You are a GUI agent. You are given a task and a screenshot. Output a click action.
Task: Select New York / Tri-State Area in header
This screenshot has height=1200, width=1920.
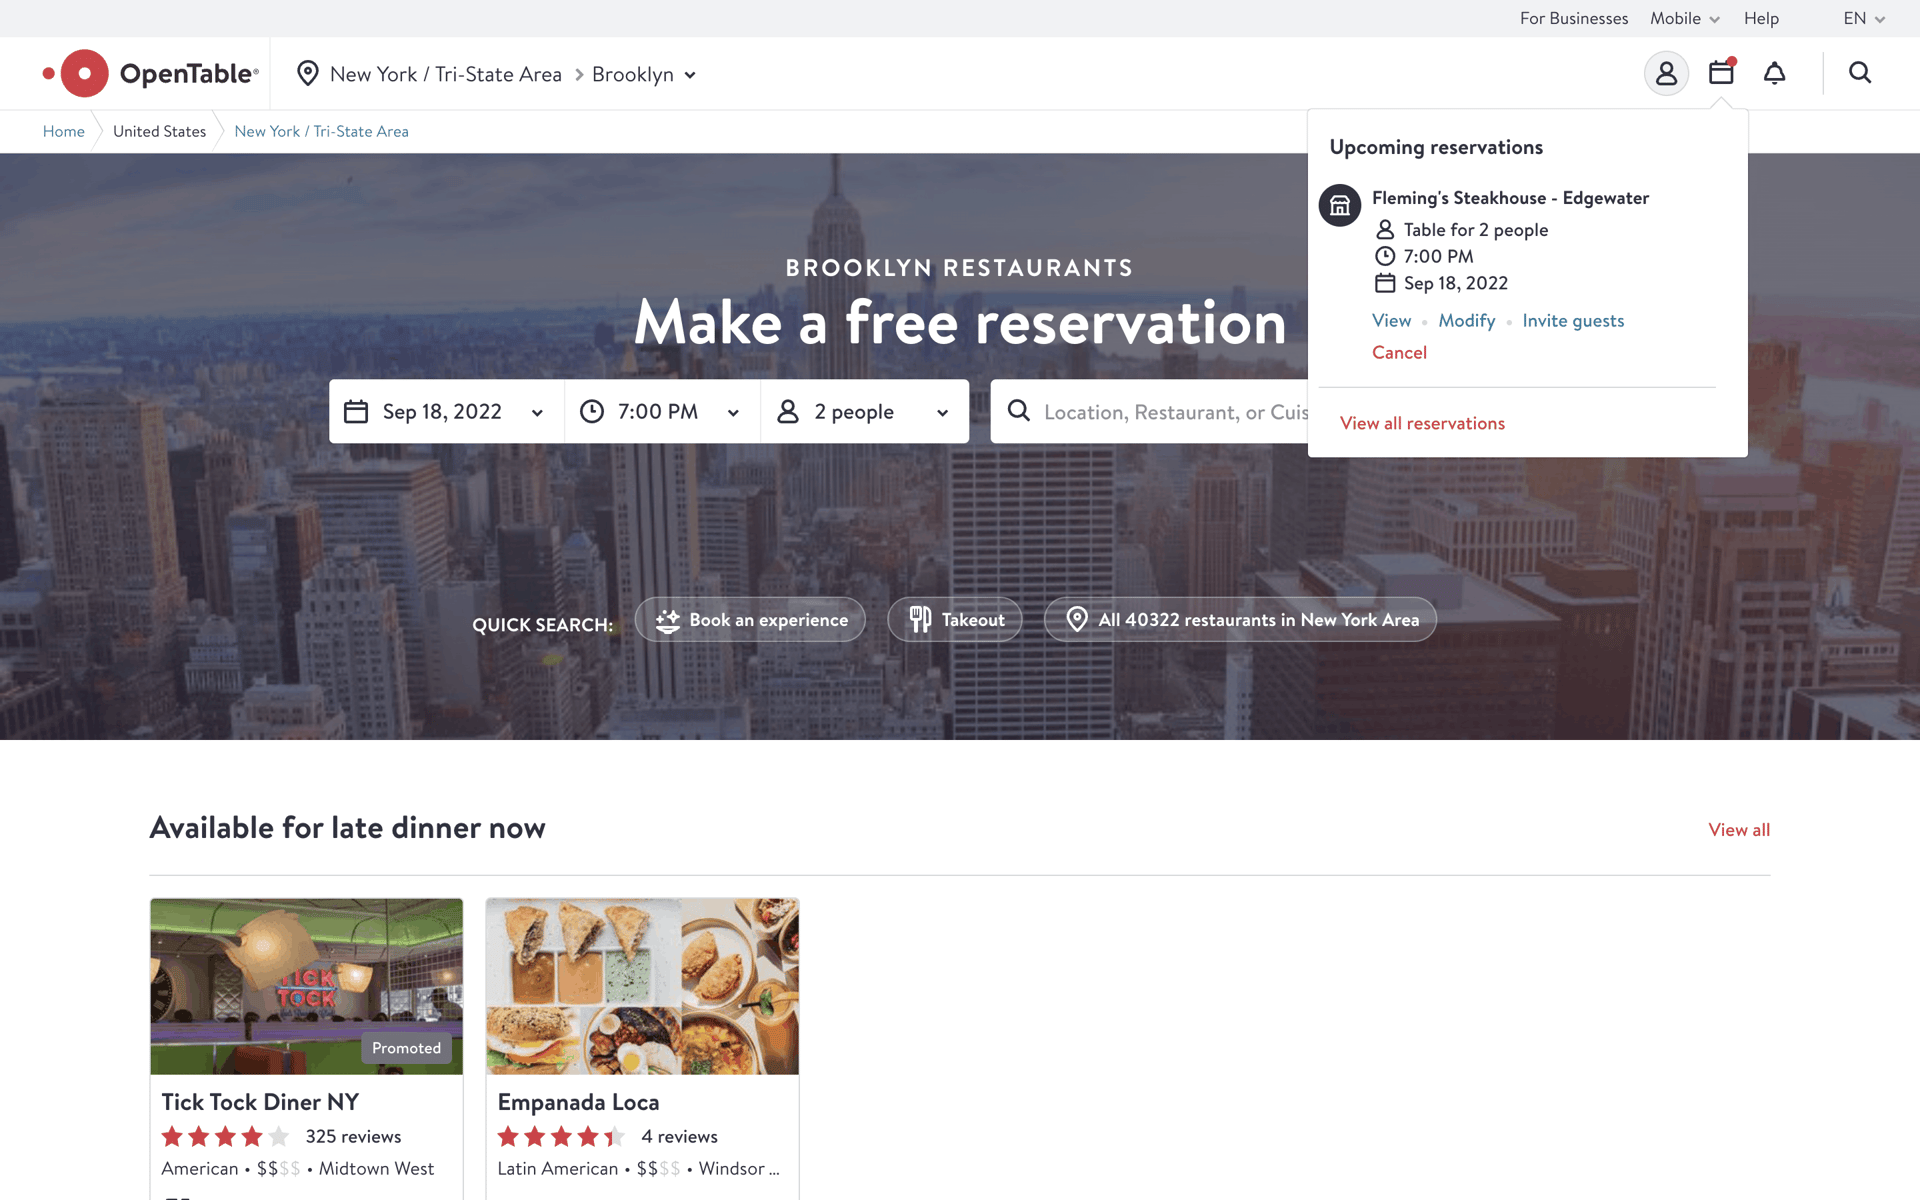tap(446, 74)
